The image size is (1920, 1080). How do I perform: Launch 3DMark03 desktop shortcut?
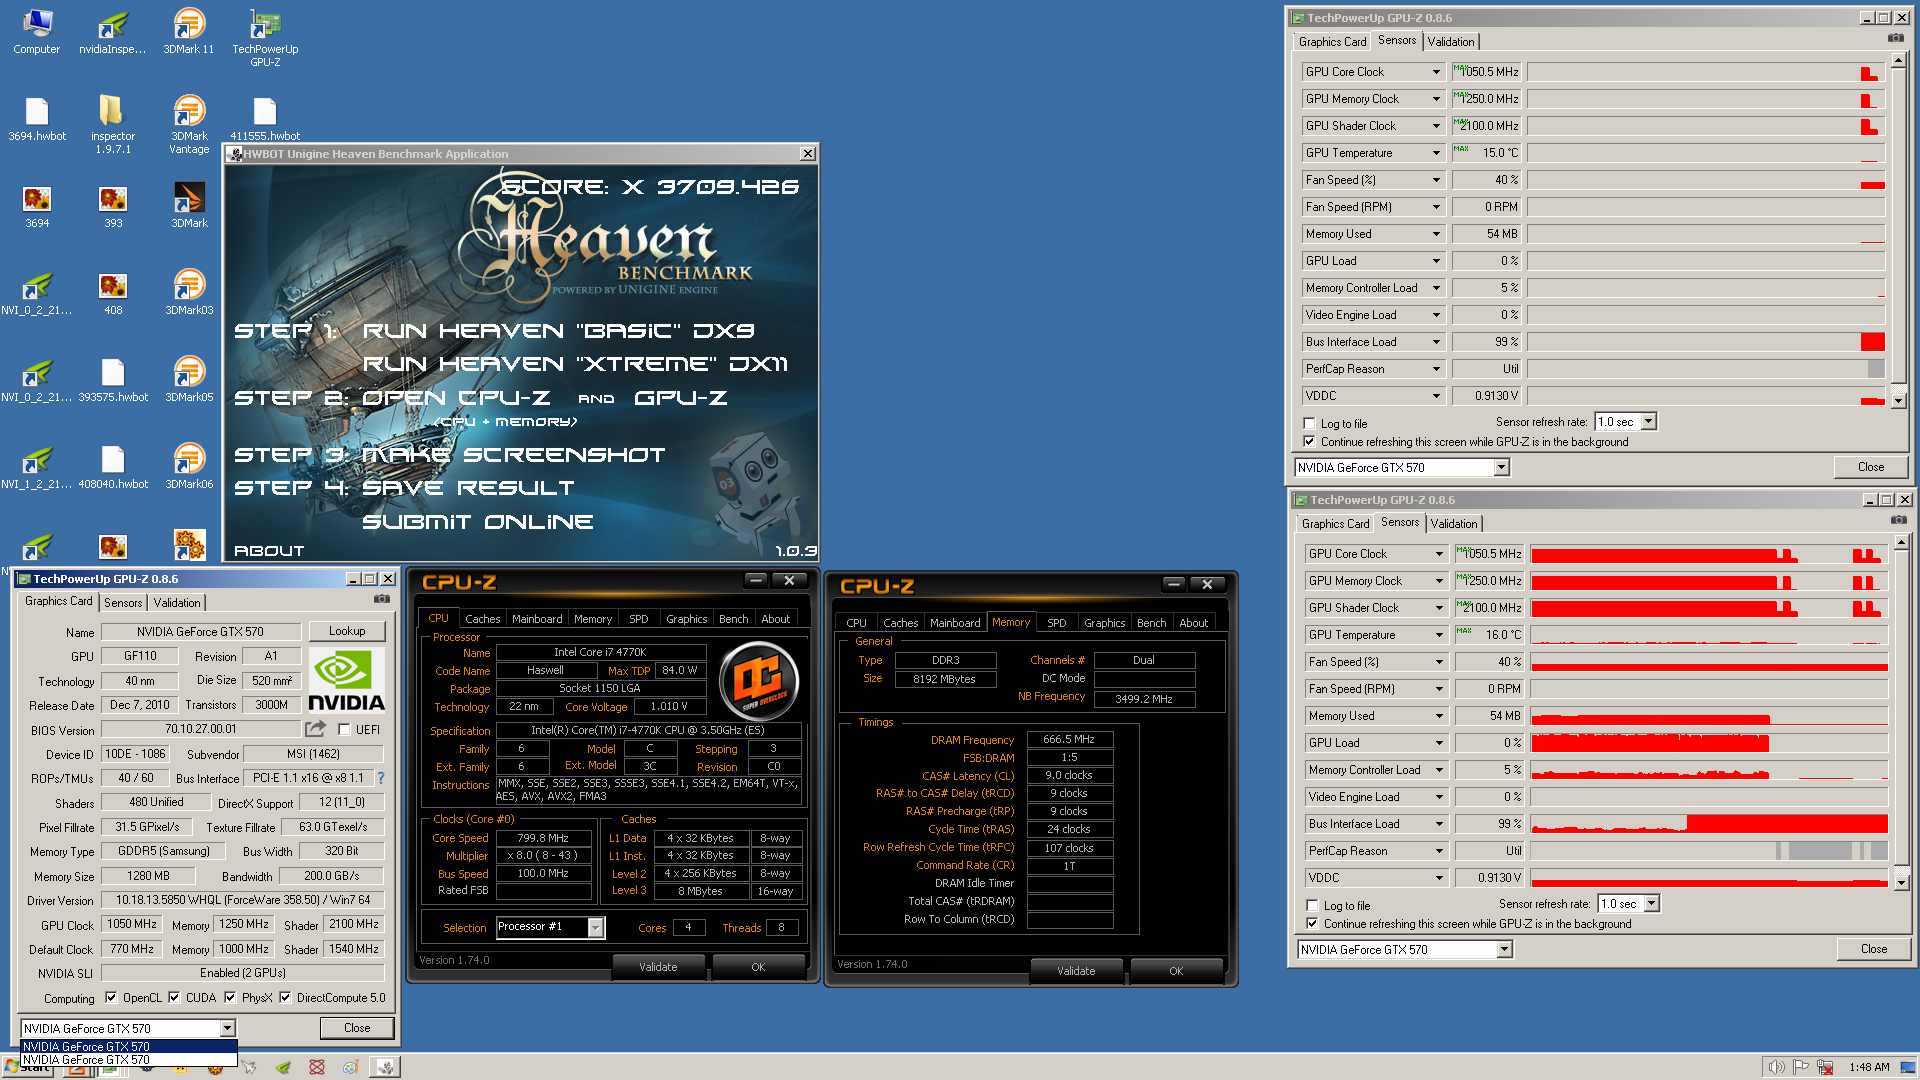pyautogui.click(x=189, y=293)
